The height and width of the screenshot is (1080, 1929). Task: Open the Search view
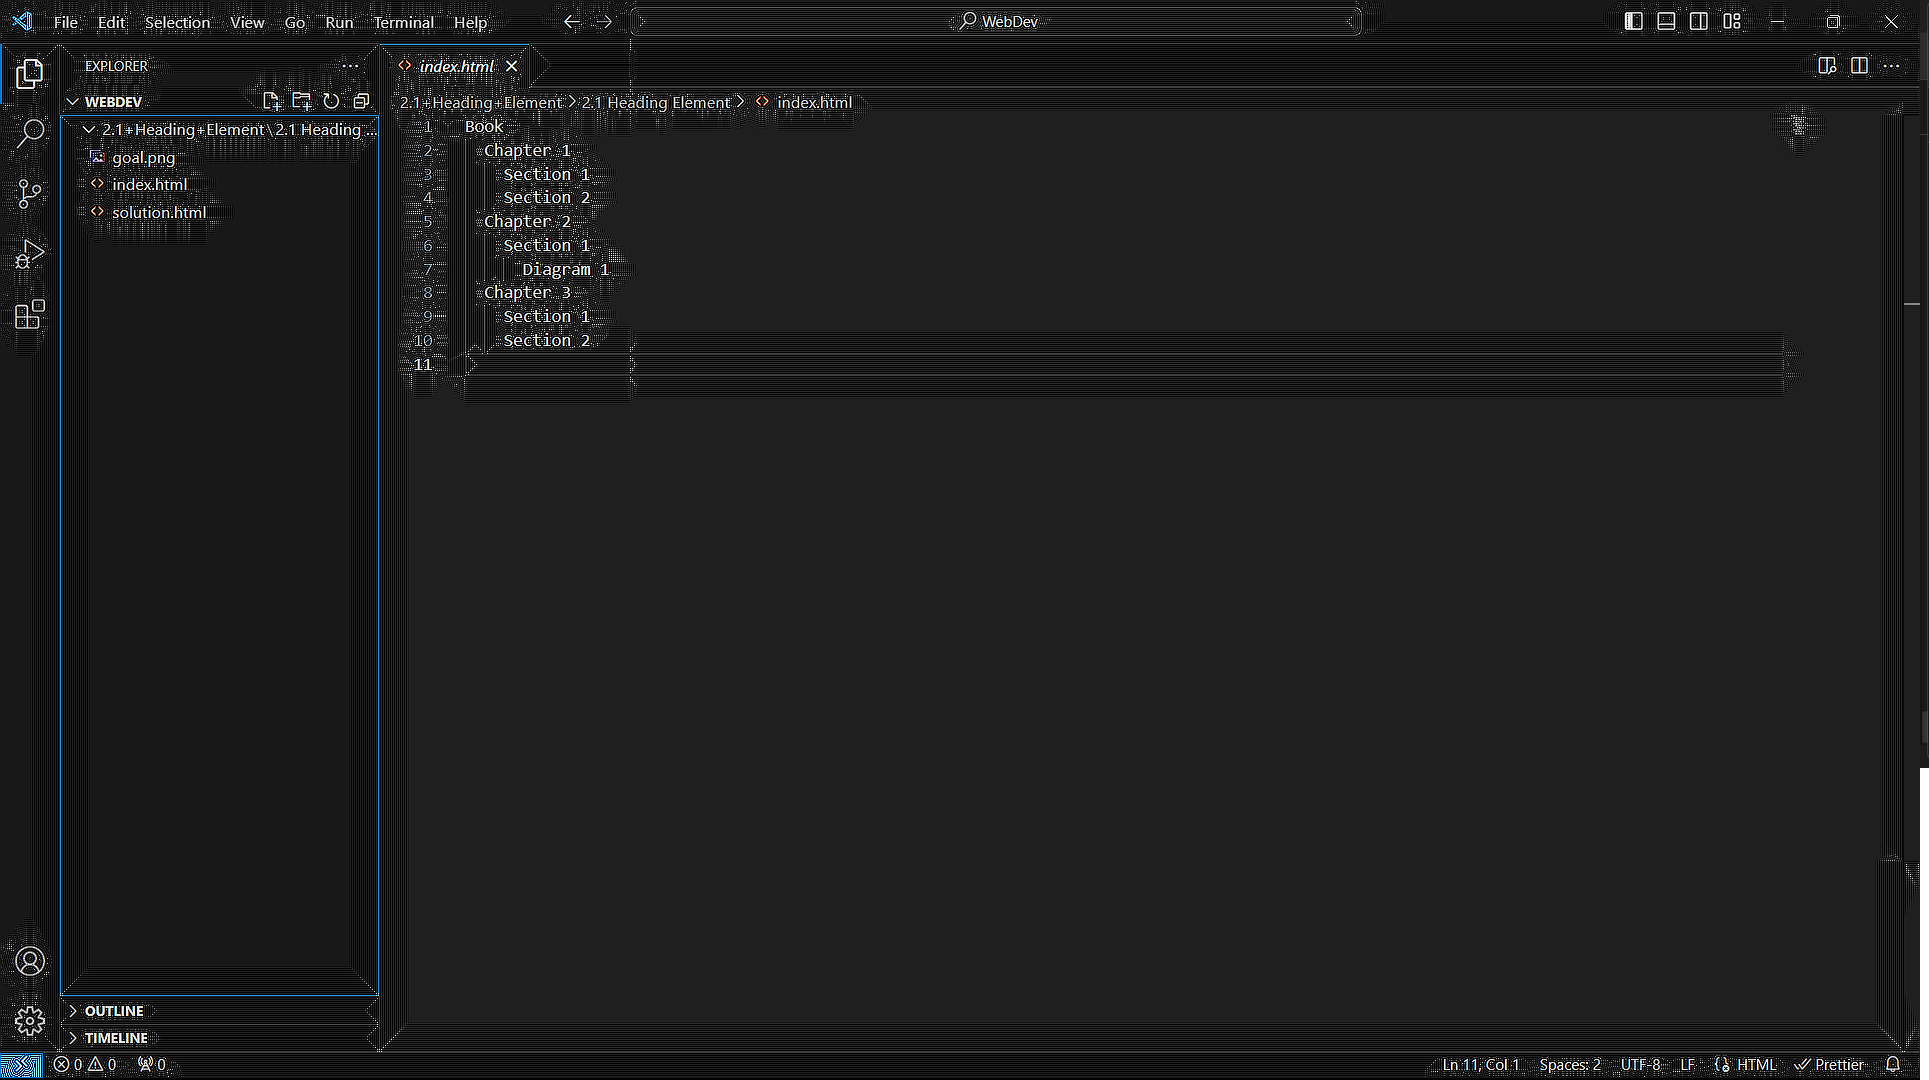pos(30,133)
